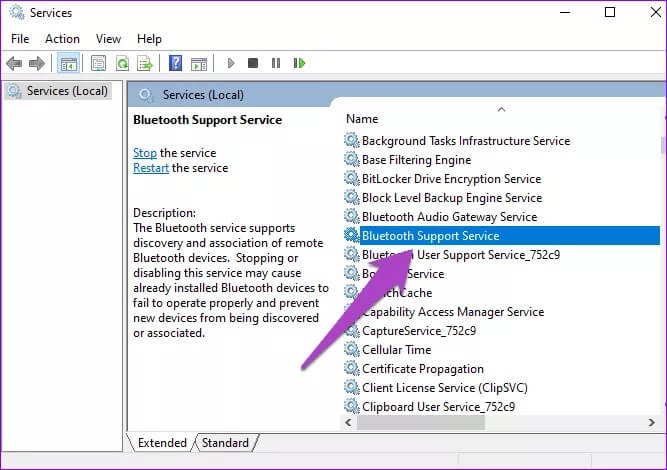Open the Action menu
Screen dimensions: 667x470
click(x=62, y=39)
